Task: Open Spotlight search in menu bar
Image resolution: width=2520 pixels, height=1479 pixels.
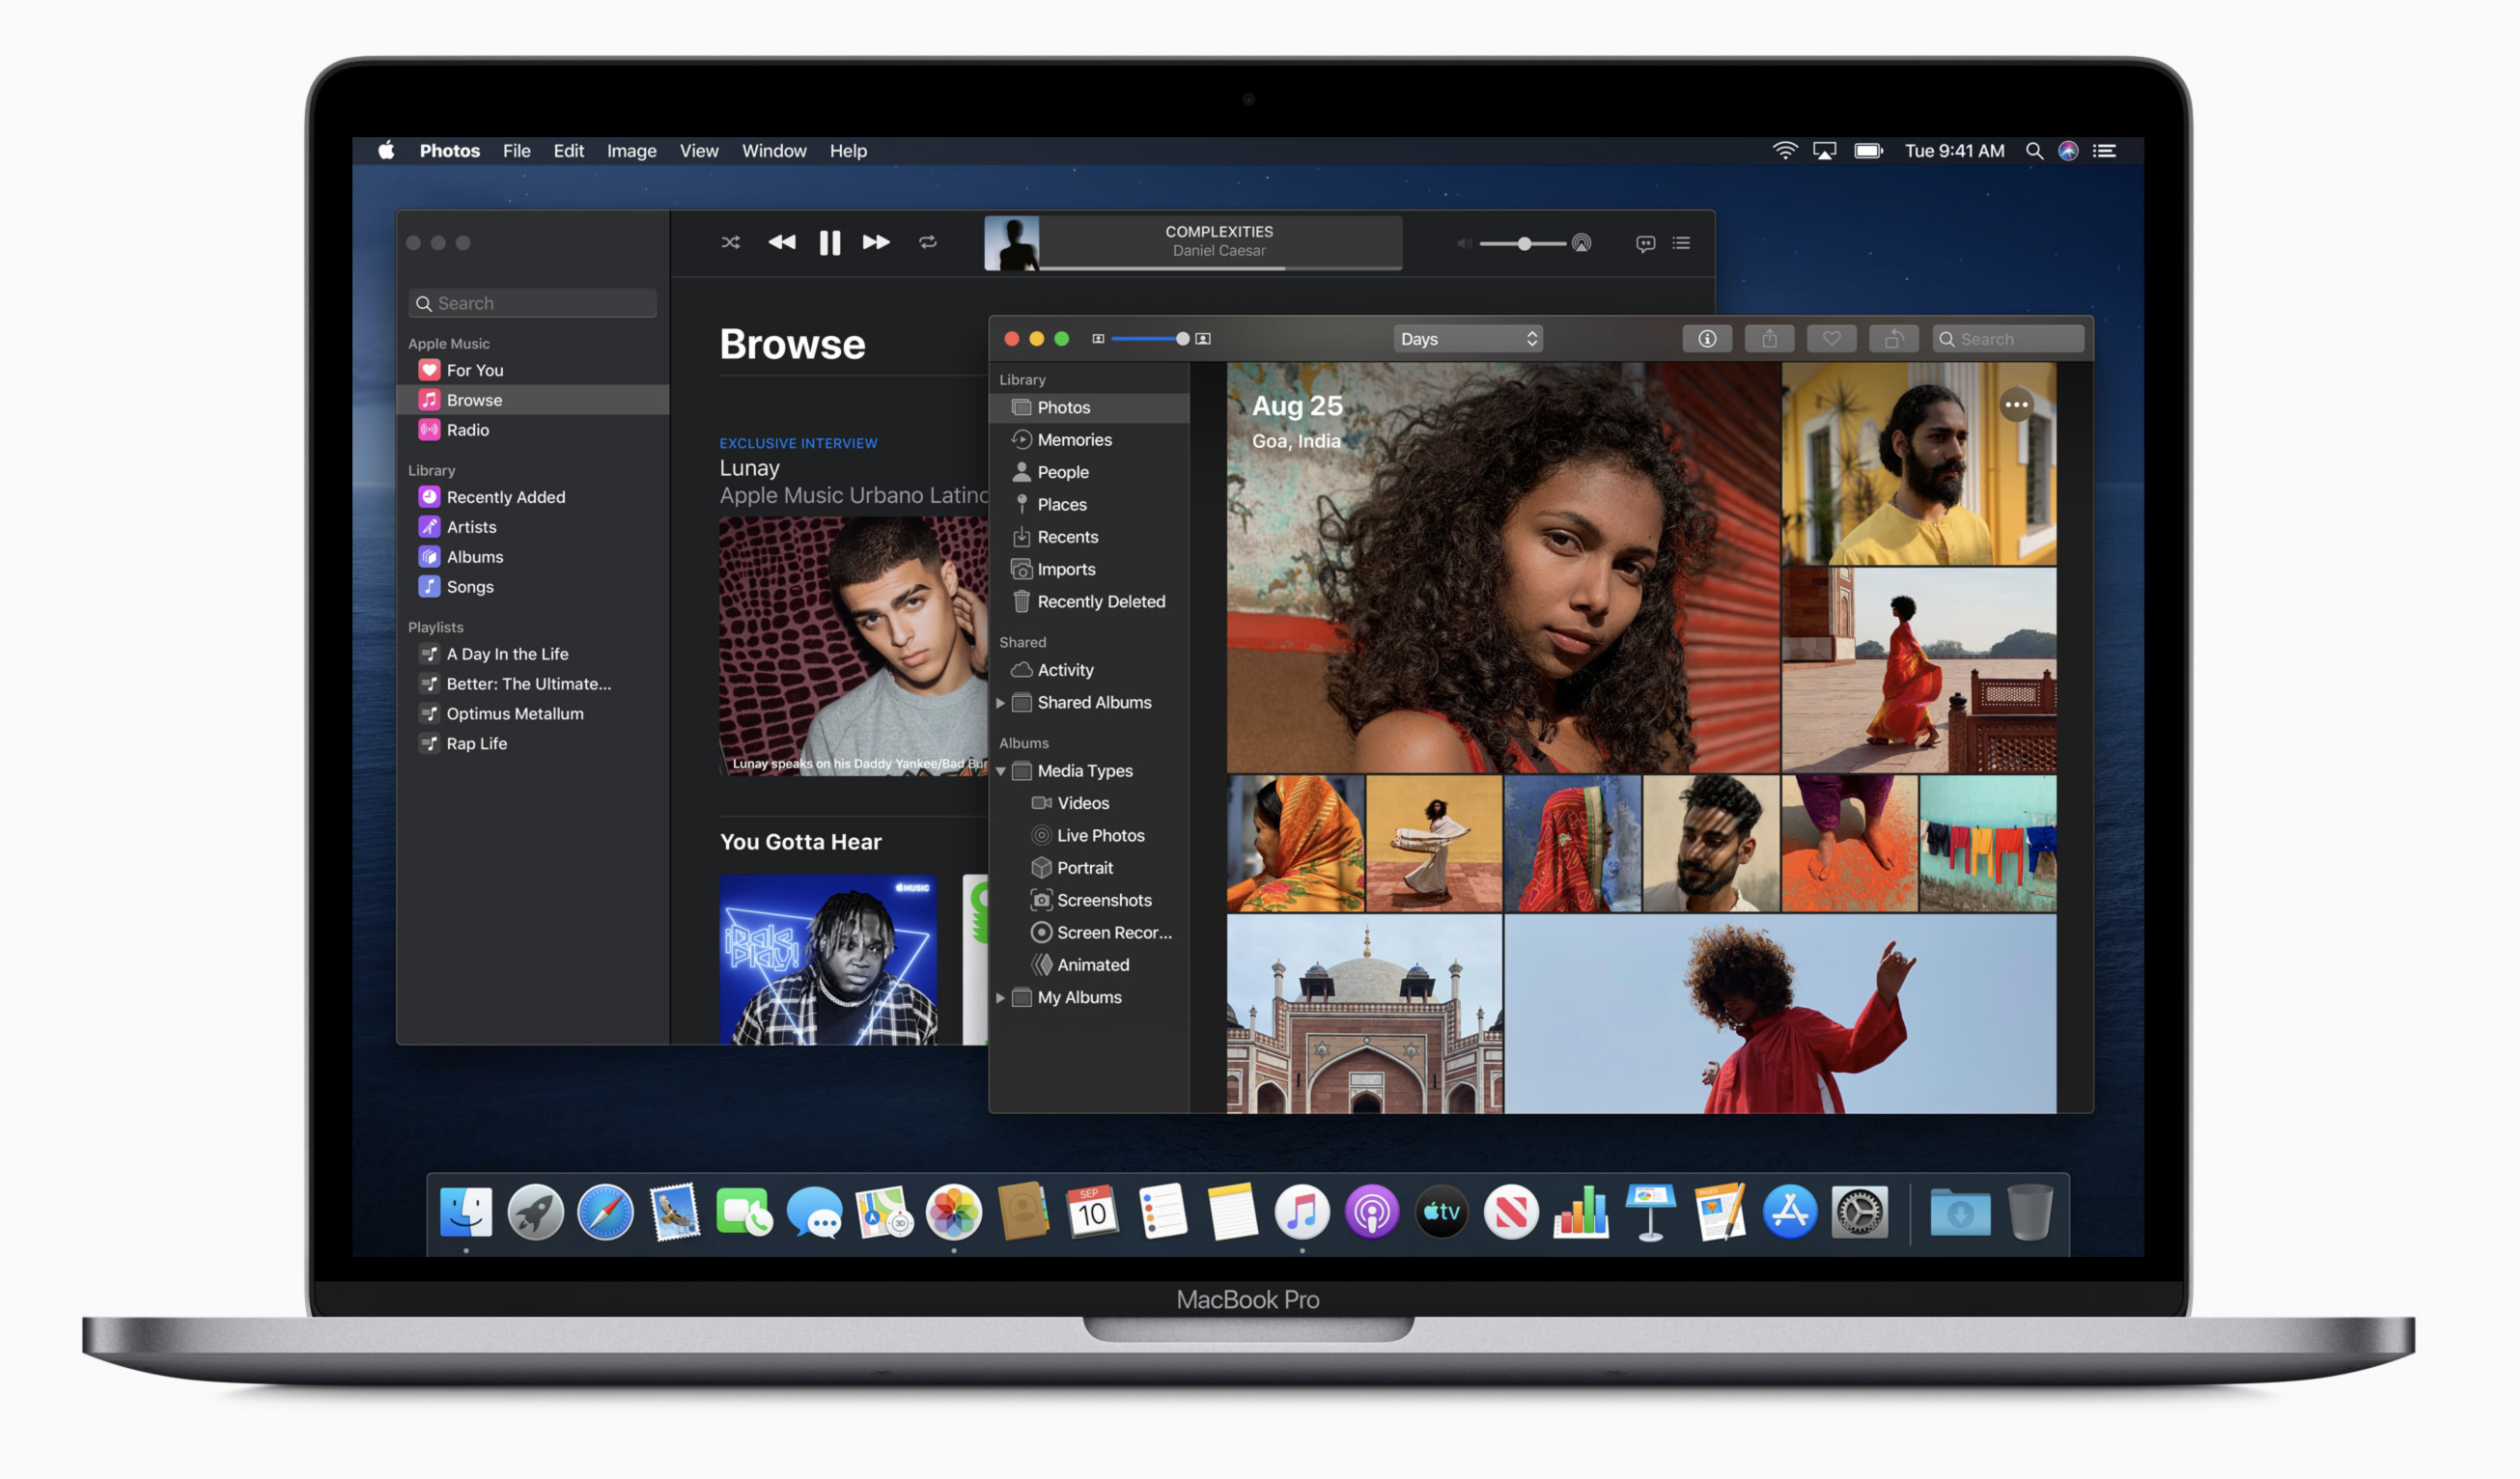Action: [x=2034, y=151]
